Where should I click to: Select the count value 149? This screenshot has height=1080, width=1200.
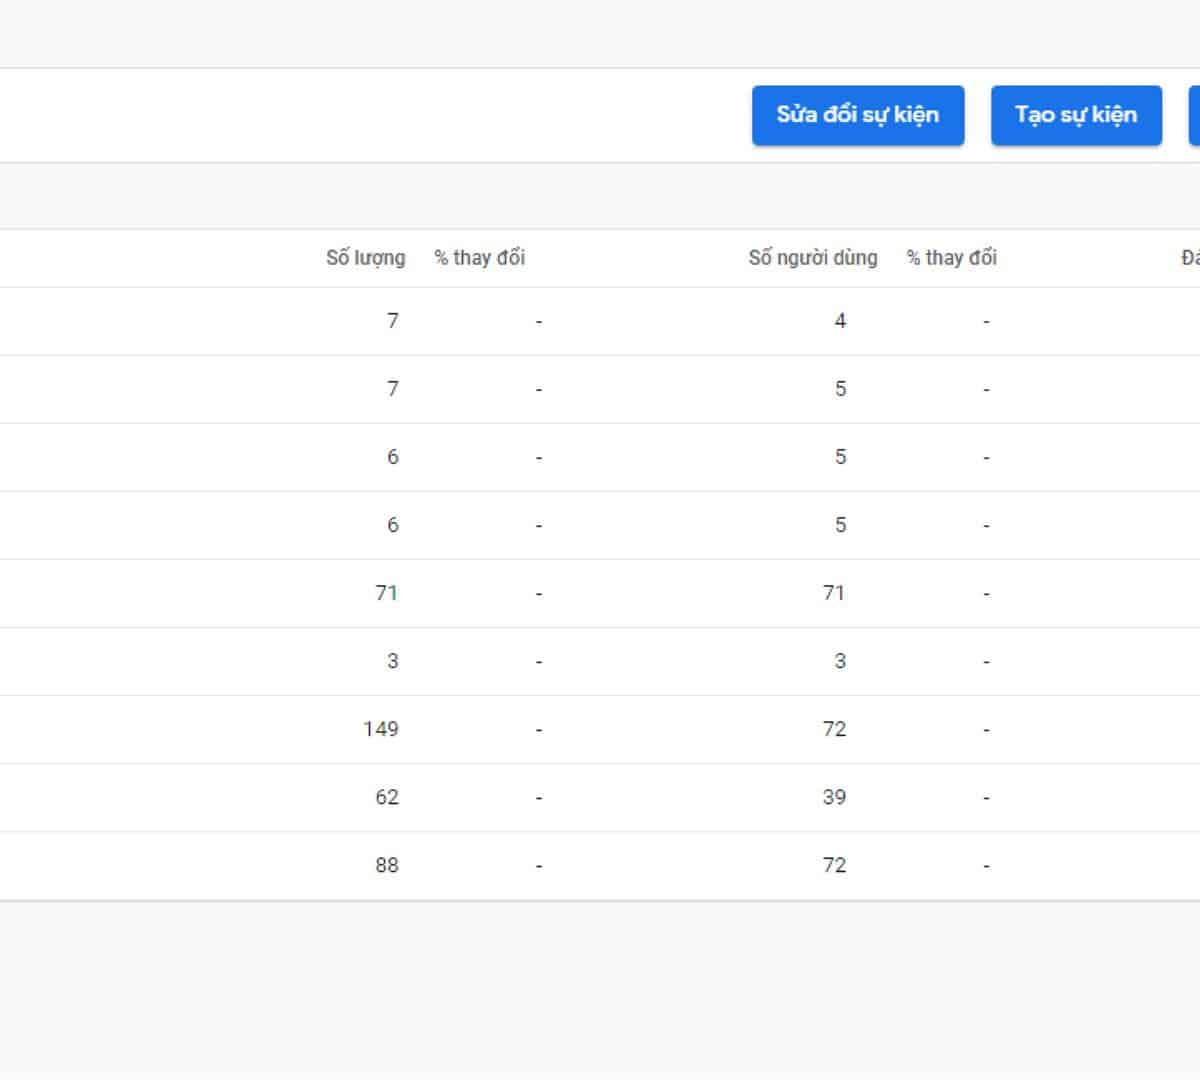point(381,729)
